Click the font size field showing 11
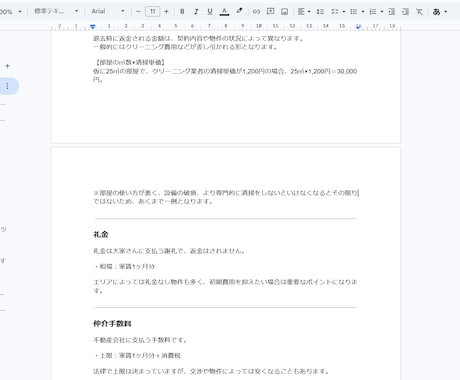The image size is (460, 380). [152, 12]
